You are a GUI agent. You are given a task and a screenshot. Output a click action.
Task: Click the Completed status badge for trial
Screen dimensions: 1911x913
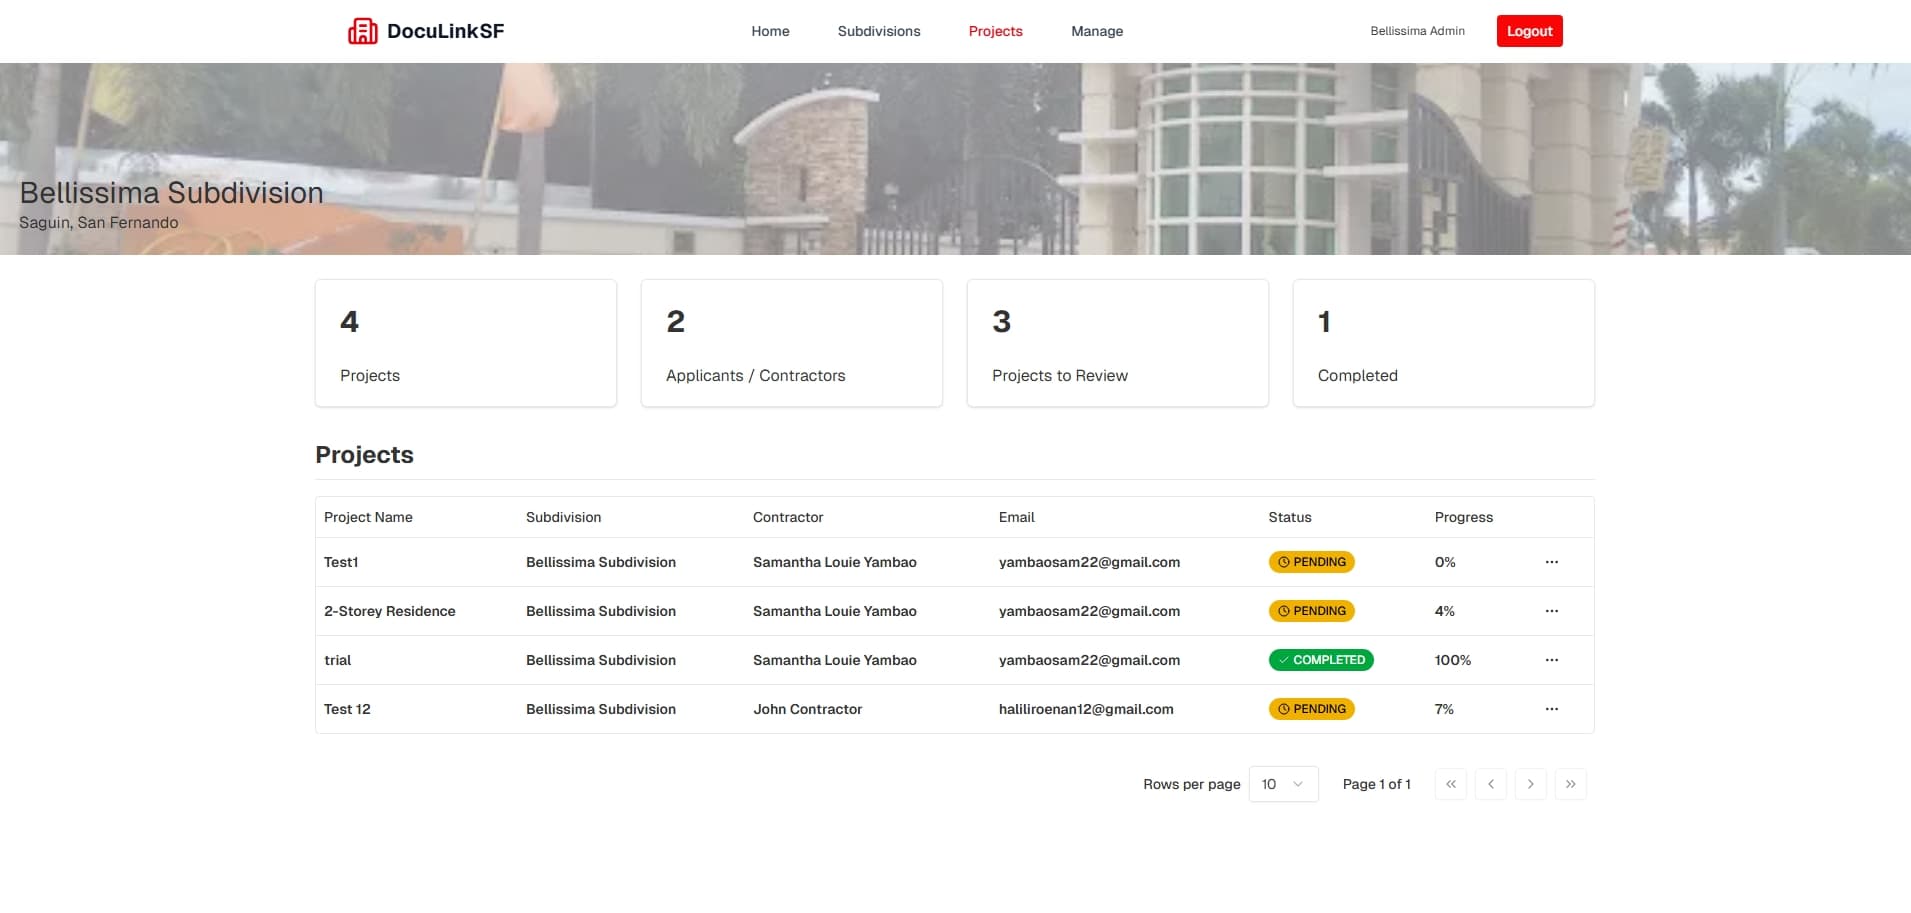[x=1320, y=660]
